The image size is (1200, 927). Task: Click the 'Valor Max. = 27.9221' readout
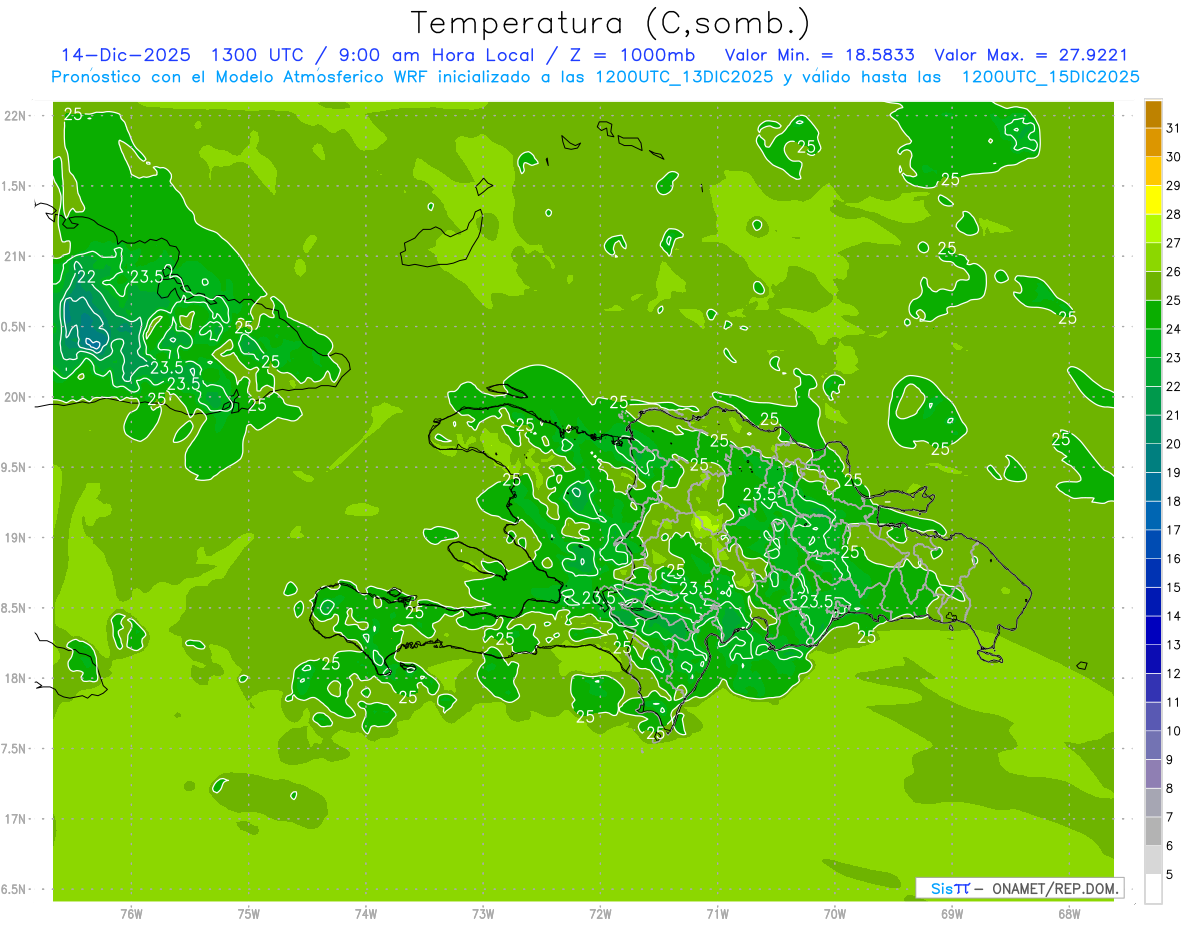click(1030, 55)
